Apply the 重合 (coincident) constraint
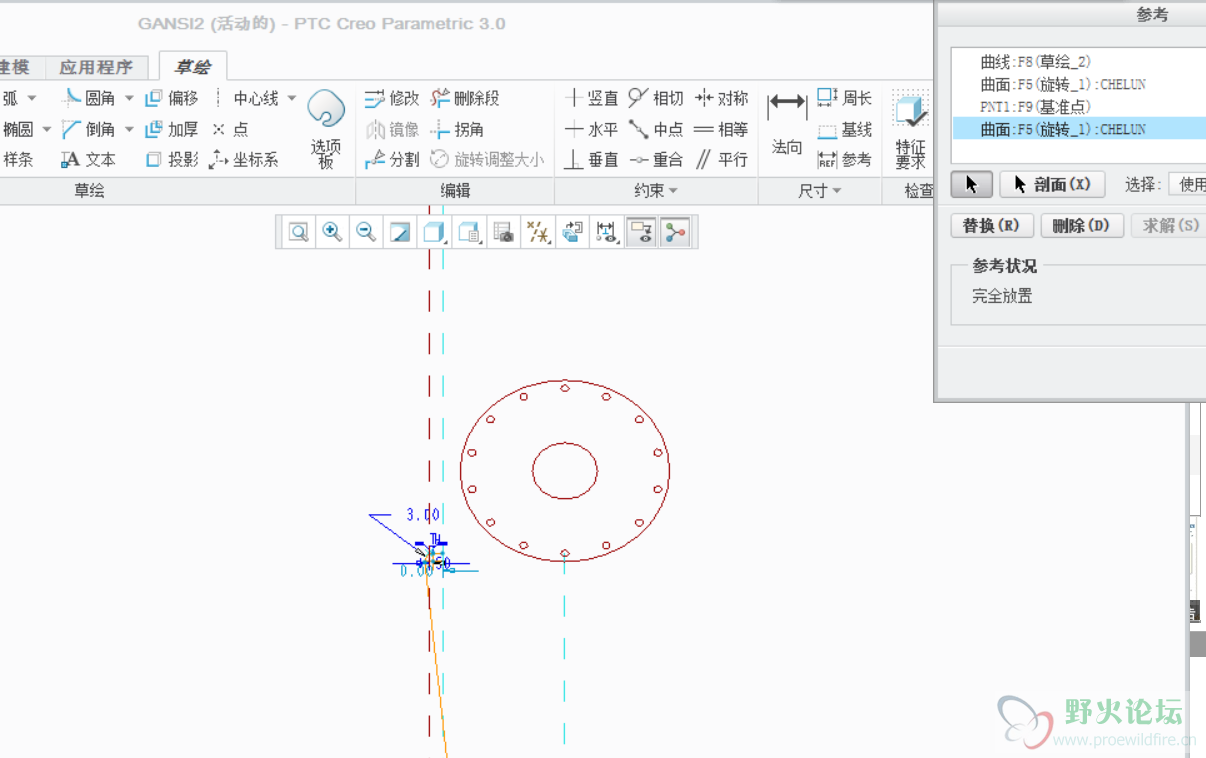1206x758 pixels. click(656, 159)
